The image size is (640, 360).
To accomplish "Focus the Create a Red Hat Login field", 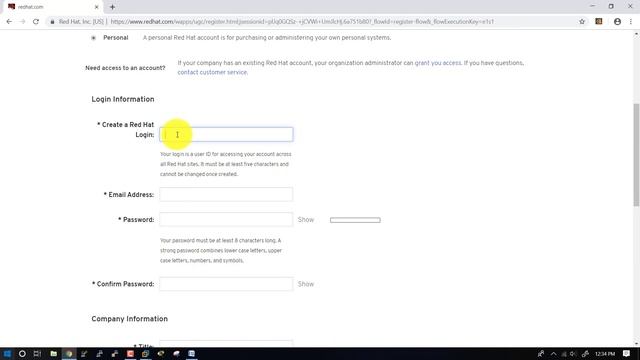I will click(226, 135).
